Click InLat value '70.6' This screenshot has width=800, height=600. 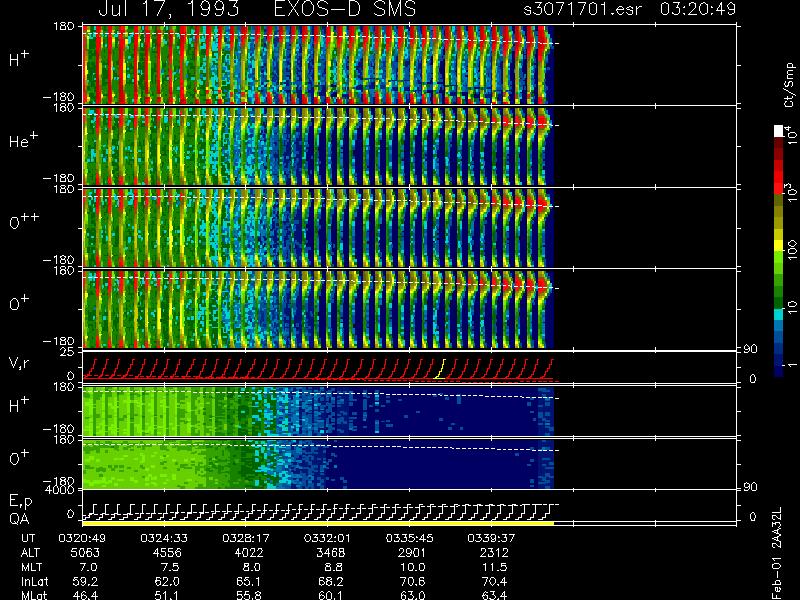[412, 581]
